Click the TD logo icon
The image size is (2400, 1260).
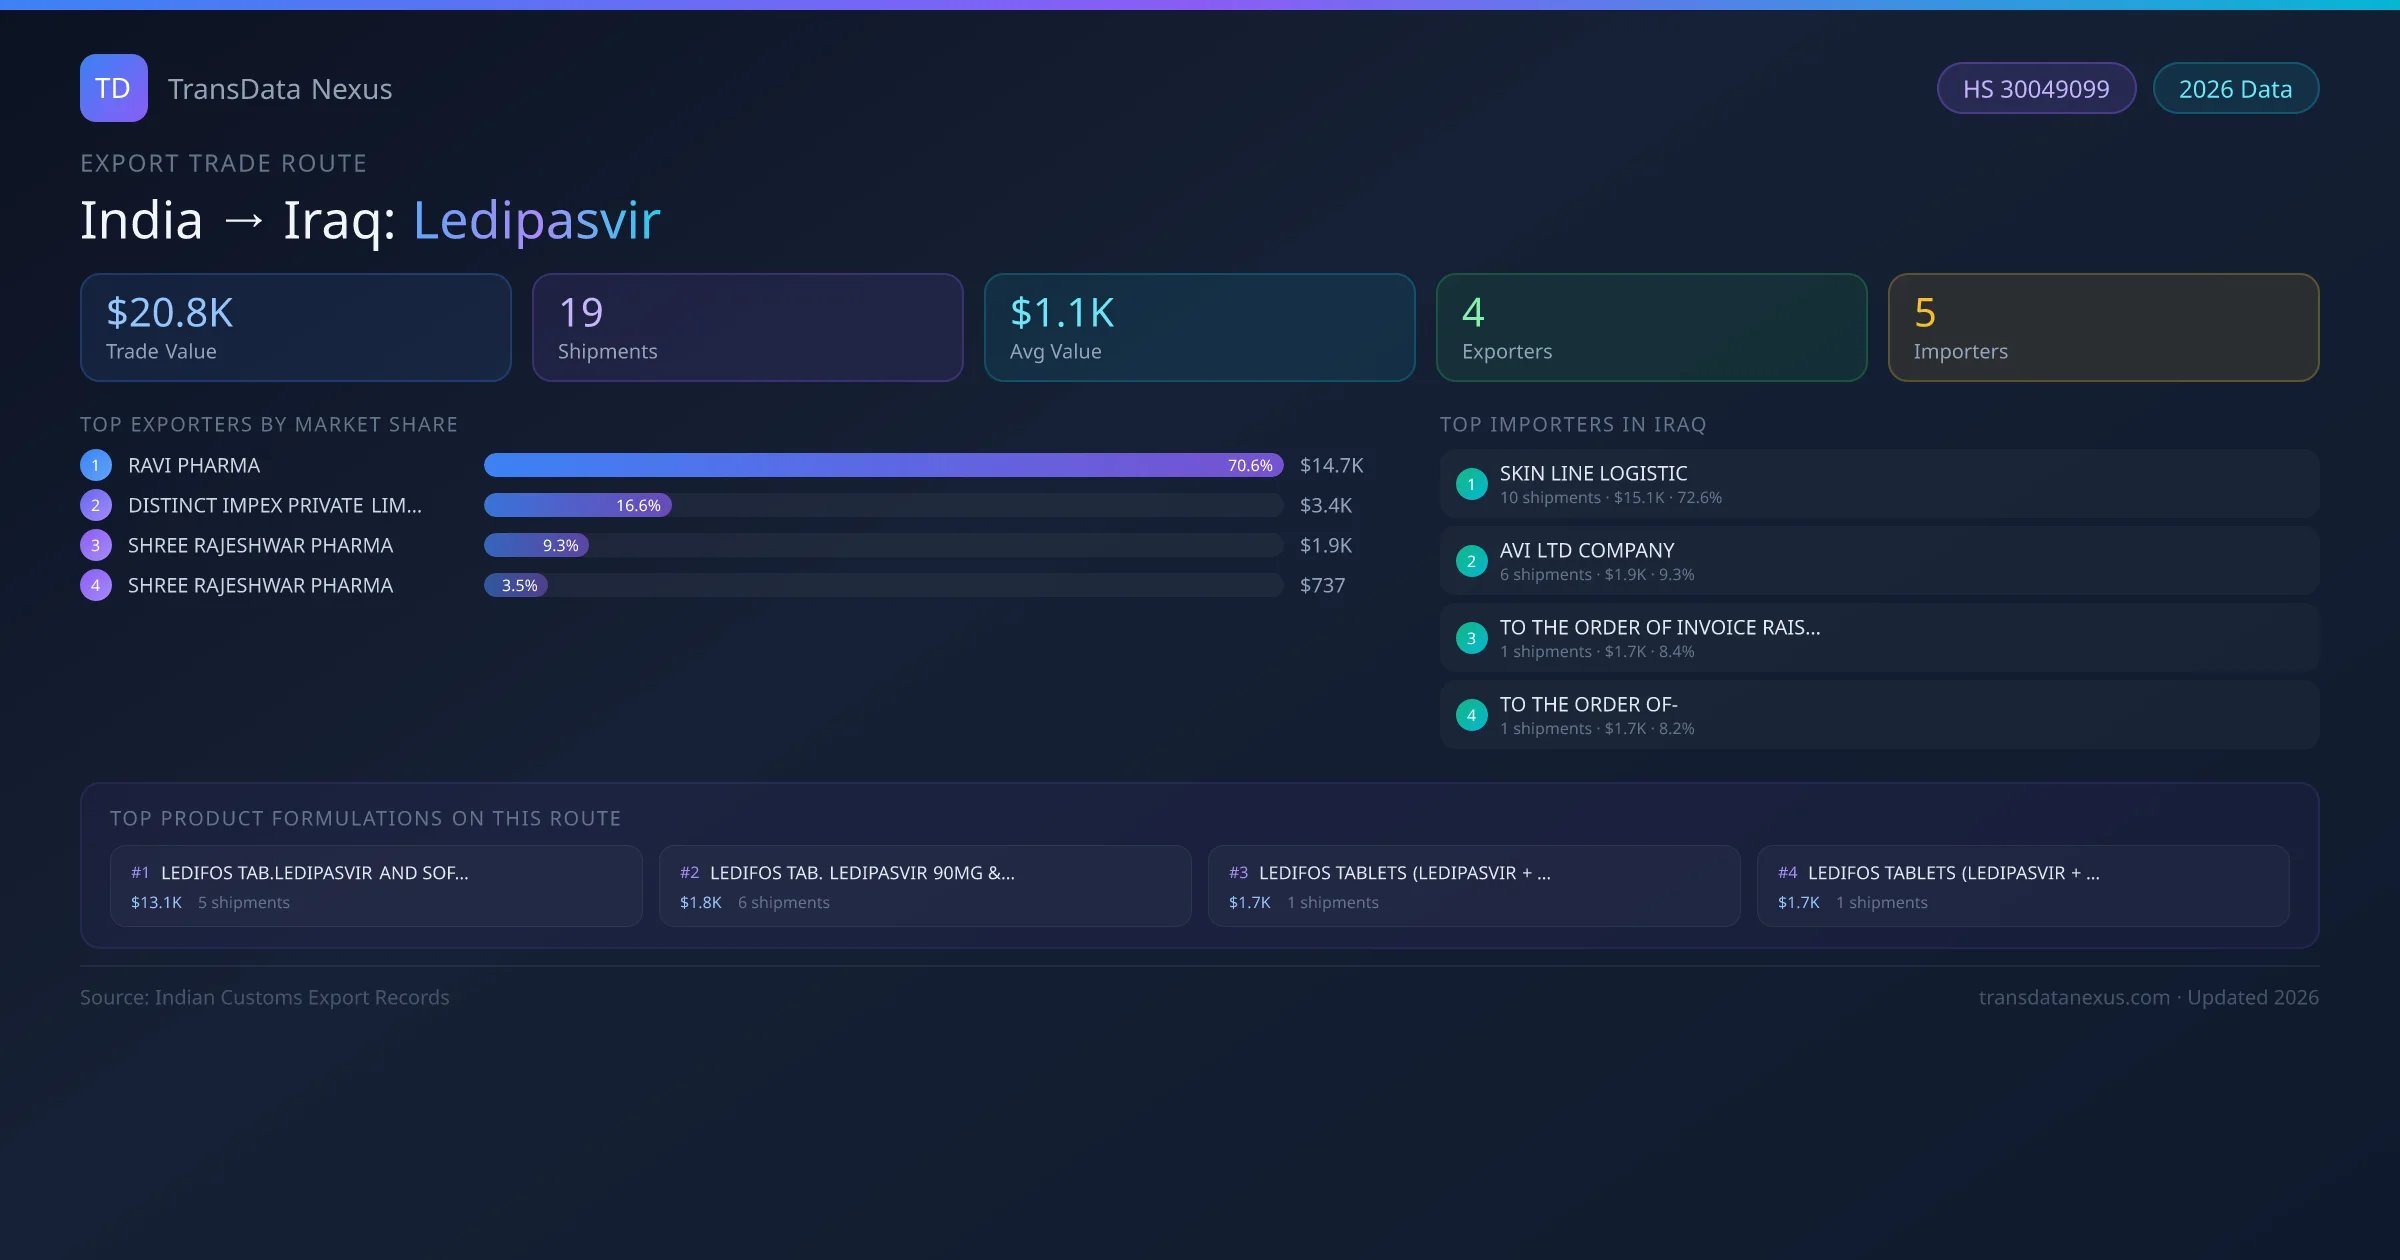coord(113,88)
